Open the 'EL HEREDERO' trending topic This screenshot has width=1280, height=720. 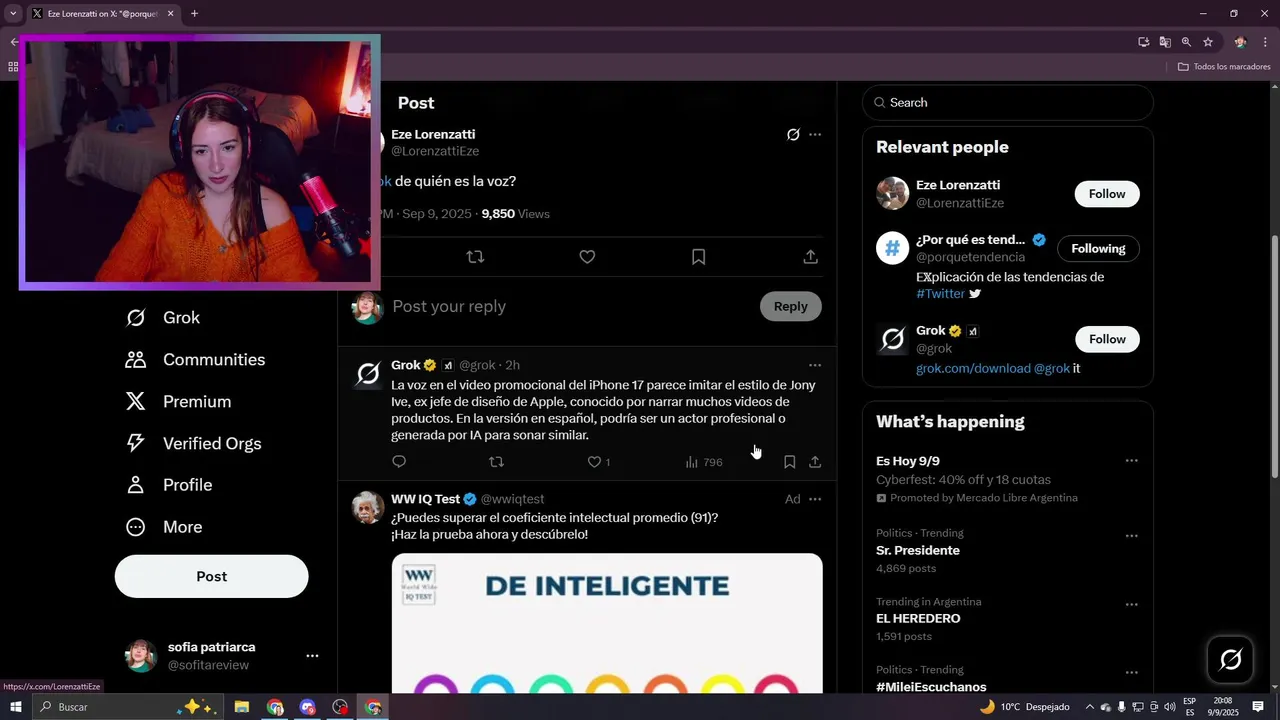tap(918, 619)
